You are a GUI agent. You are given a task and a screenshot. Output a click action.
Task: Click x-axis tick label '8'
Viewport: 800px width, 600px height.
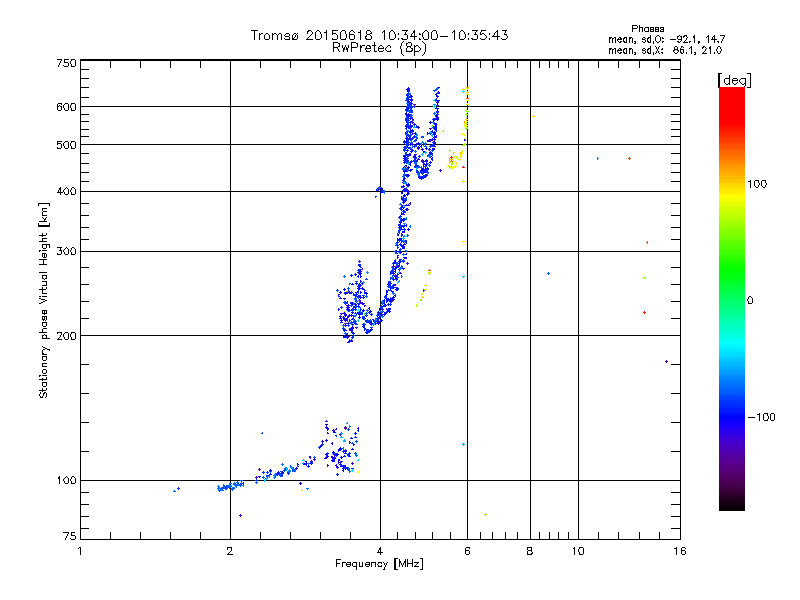(530, 551)
